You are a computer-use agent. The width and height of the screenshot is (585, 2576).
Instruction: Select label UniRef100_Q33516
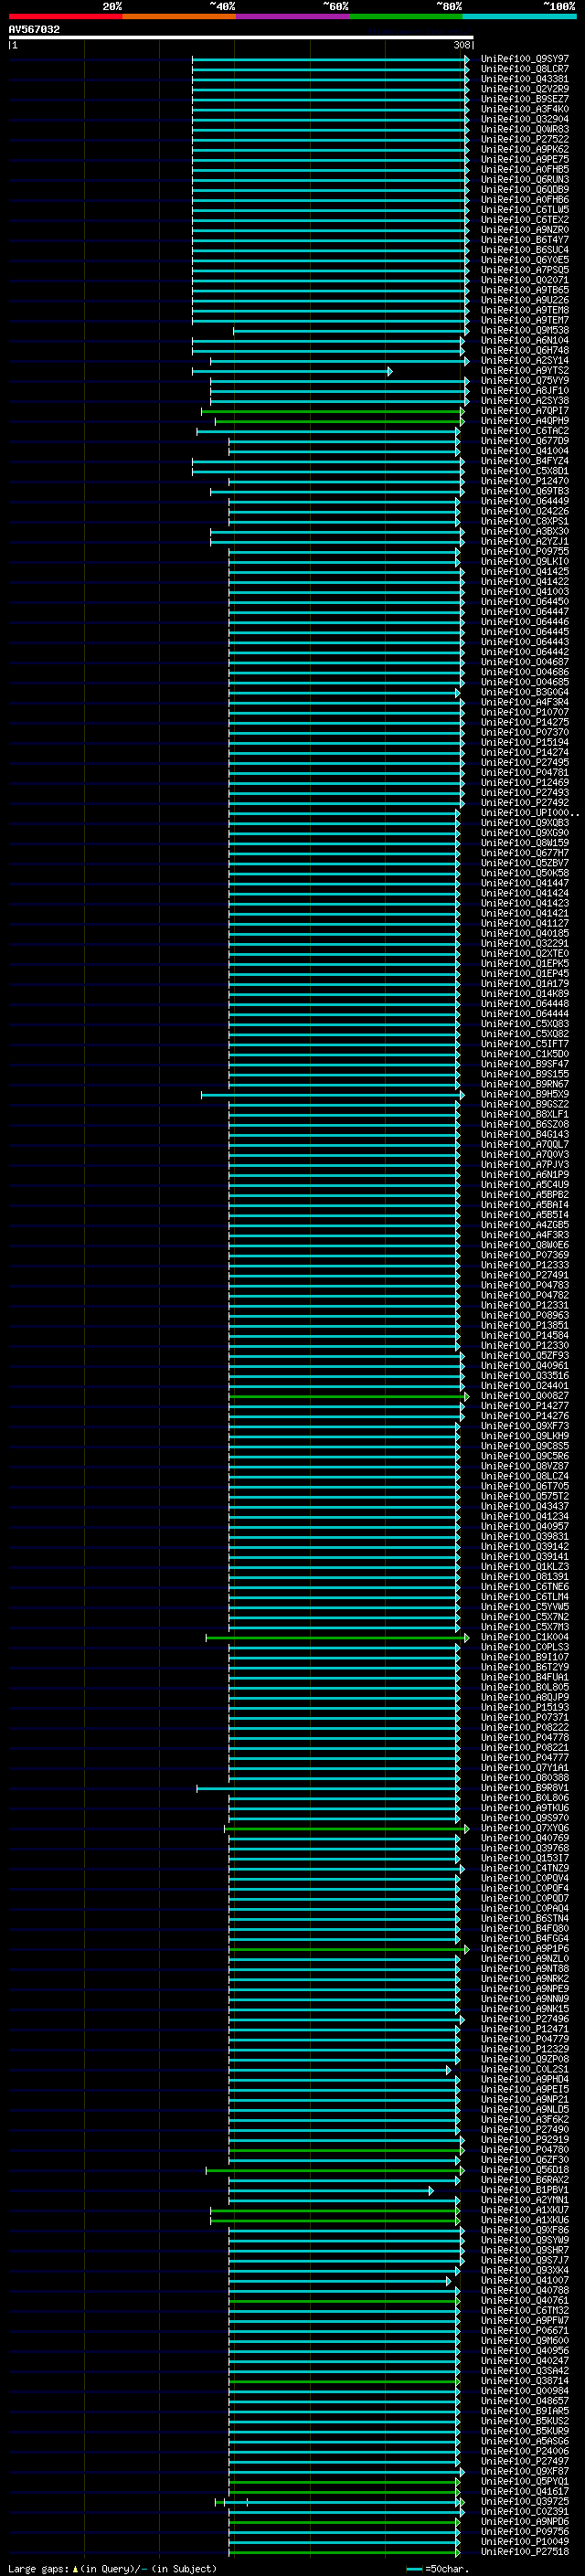click(x=525, y=1375)
